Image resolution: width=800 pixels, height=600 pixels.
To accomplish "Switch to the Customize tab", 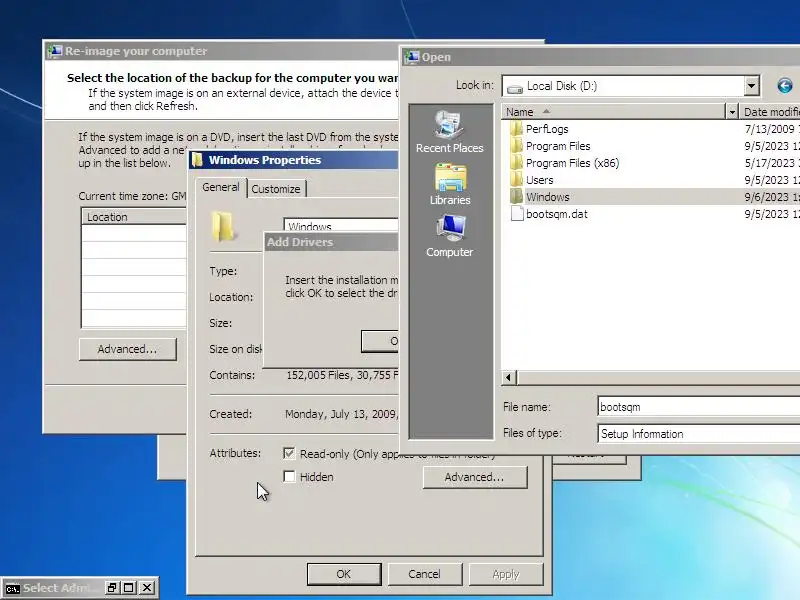I will click(276, 189).
